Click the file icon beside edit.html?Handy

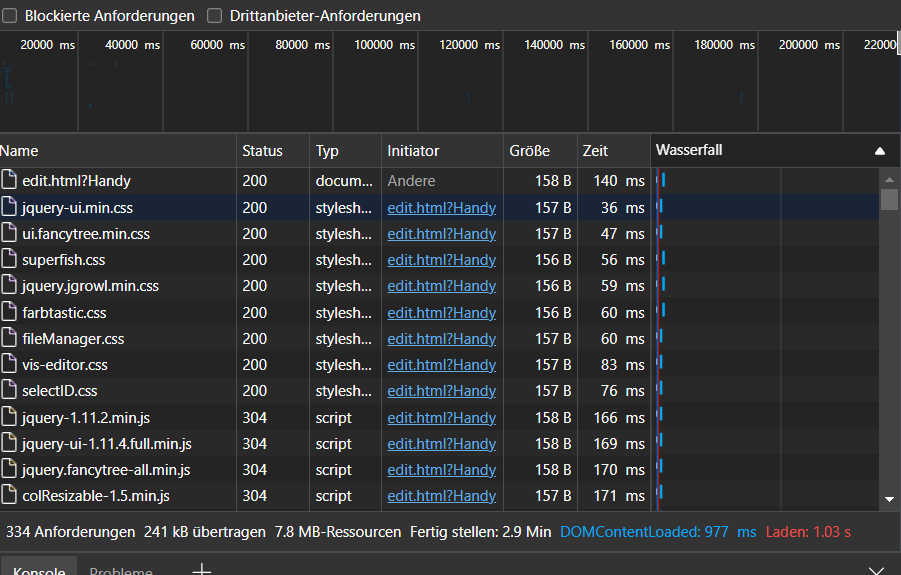10,181
